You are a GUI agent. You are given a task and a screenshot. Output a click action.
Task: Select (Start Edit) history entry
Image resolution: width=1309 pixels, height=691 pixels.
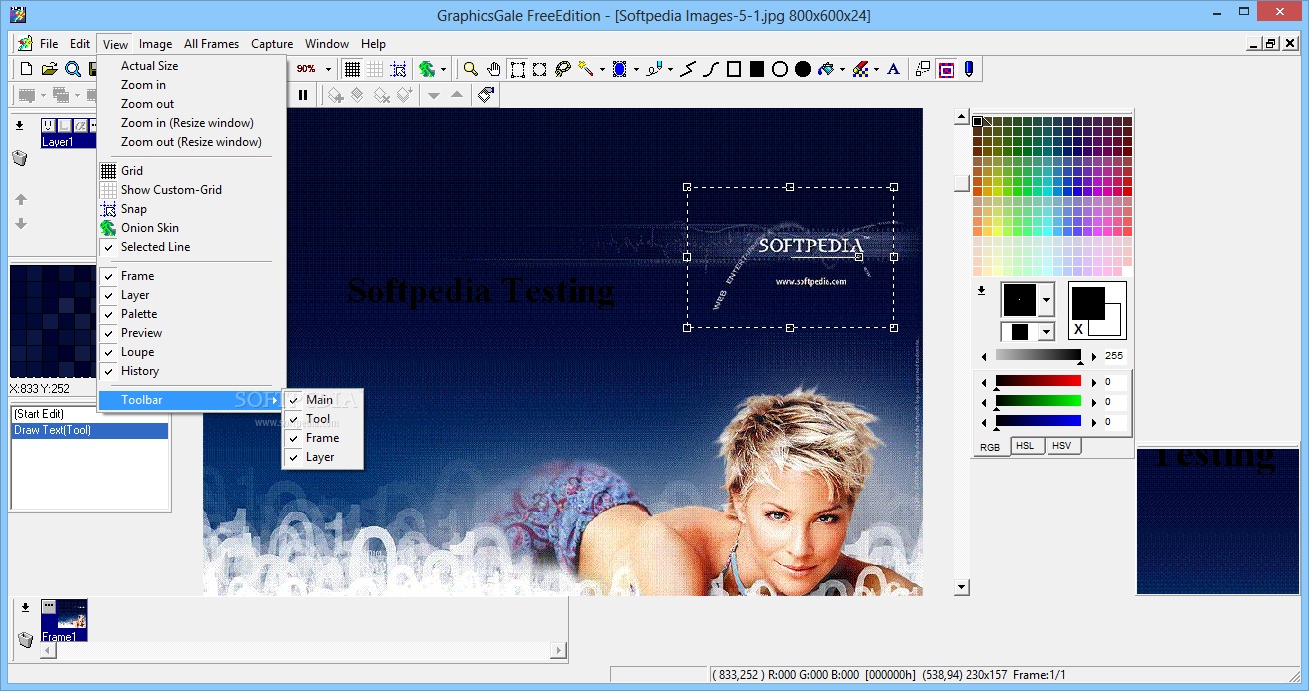coord(90,414)
